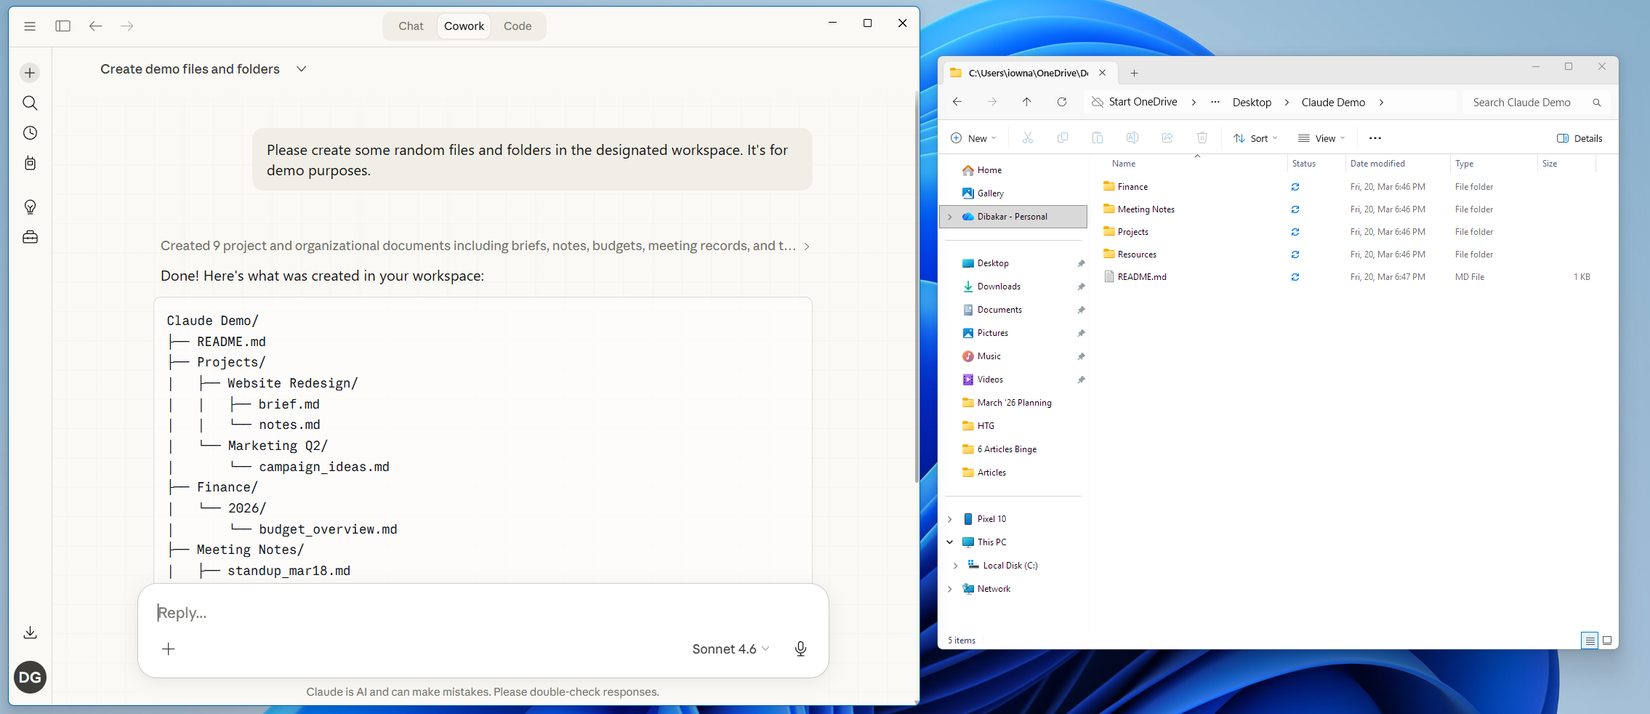This screenshot has width=1650, height=714.
Task: Click File Explorer up arrow
Action: click(x=1027, y=102)
